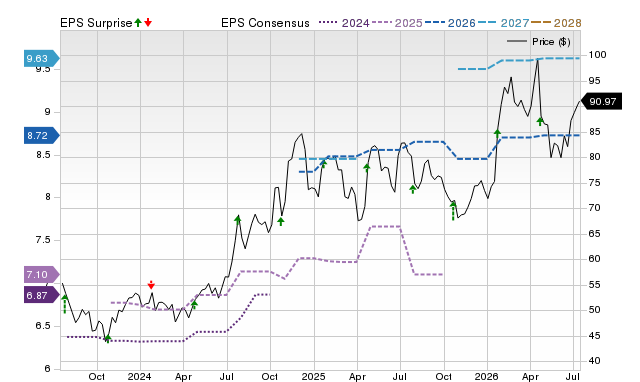Select the 9.63 consensus value badge
Image resolution: width=640 pixels, height=382 pixels.
coord(42,58)
